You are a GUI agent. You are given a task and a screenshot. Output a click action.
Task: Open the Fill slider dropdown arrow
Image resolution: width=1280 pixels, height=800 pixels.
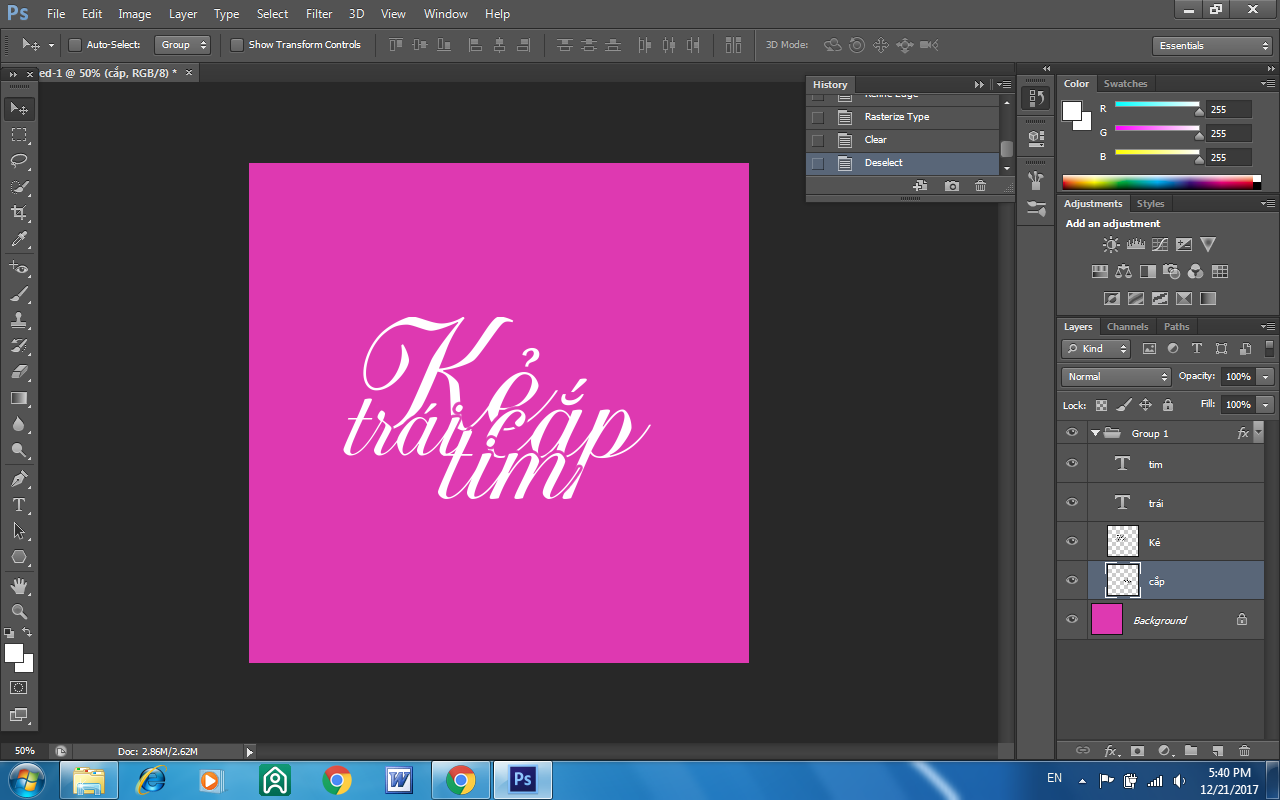(1266, 405)
